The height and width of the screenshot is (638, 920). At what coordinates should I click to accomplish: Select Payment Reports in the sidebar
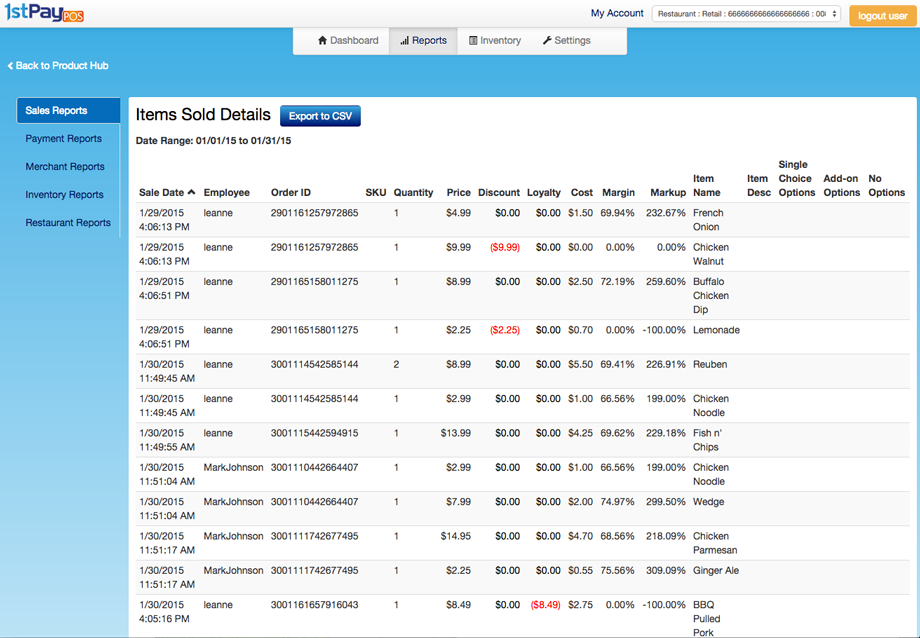63,139
